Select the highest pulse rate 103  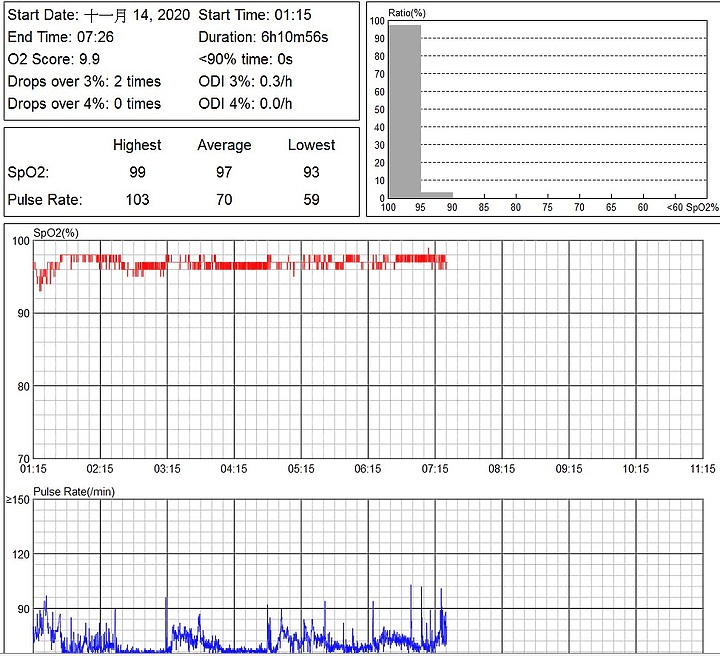137,200
